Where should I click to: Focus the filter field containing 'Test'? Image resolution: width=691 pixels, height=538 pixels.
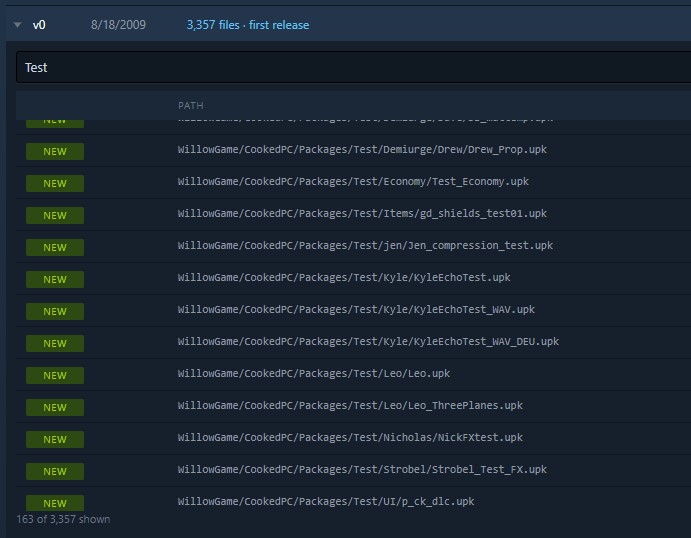353,67
